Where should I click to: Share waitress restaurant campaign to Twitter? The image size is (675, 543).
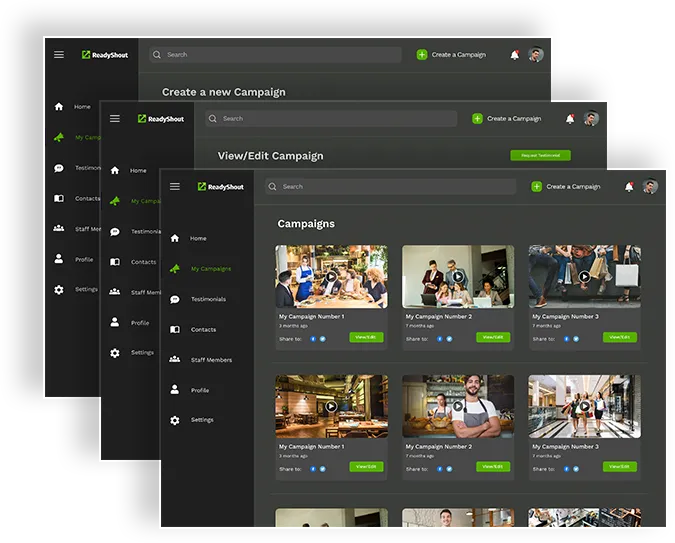pyautogui.click(x=322, y=339)
